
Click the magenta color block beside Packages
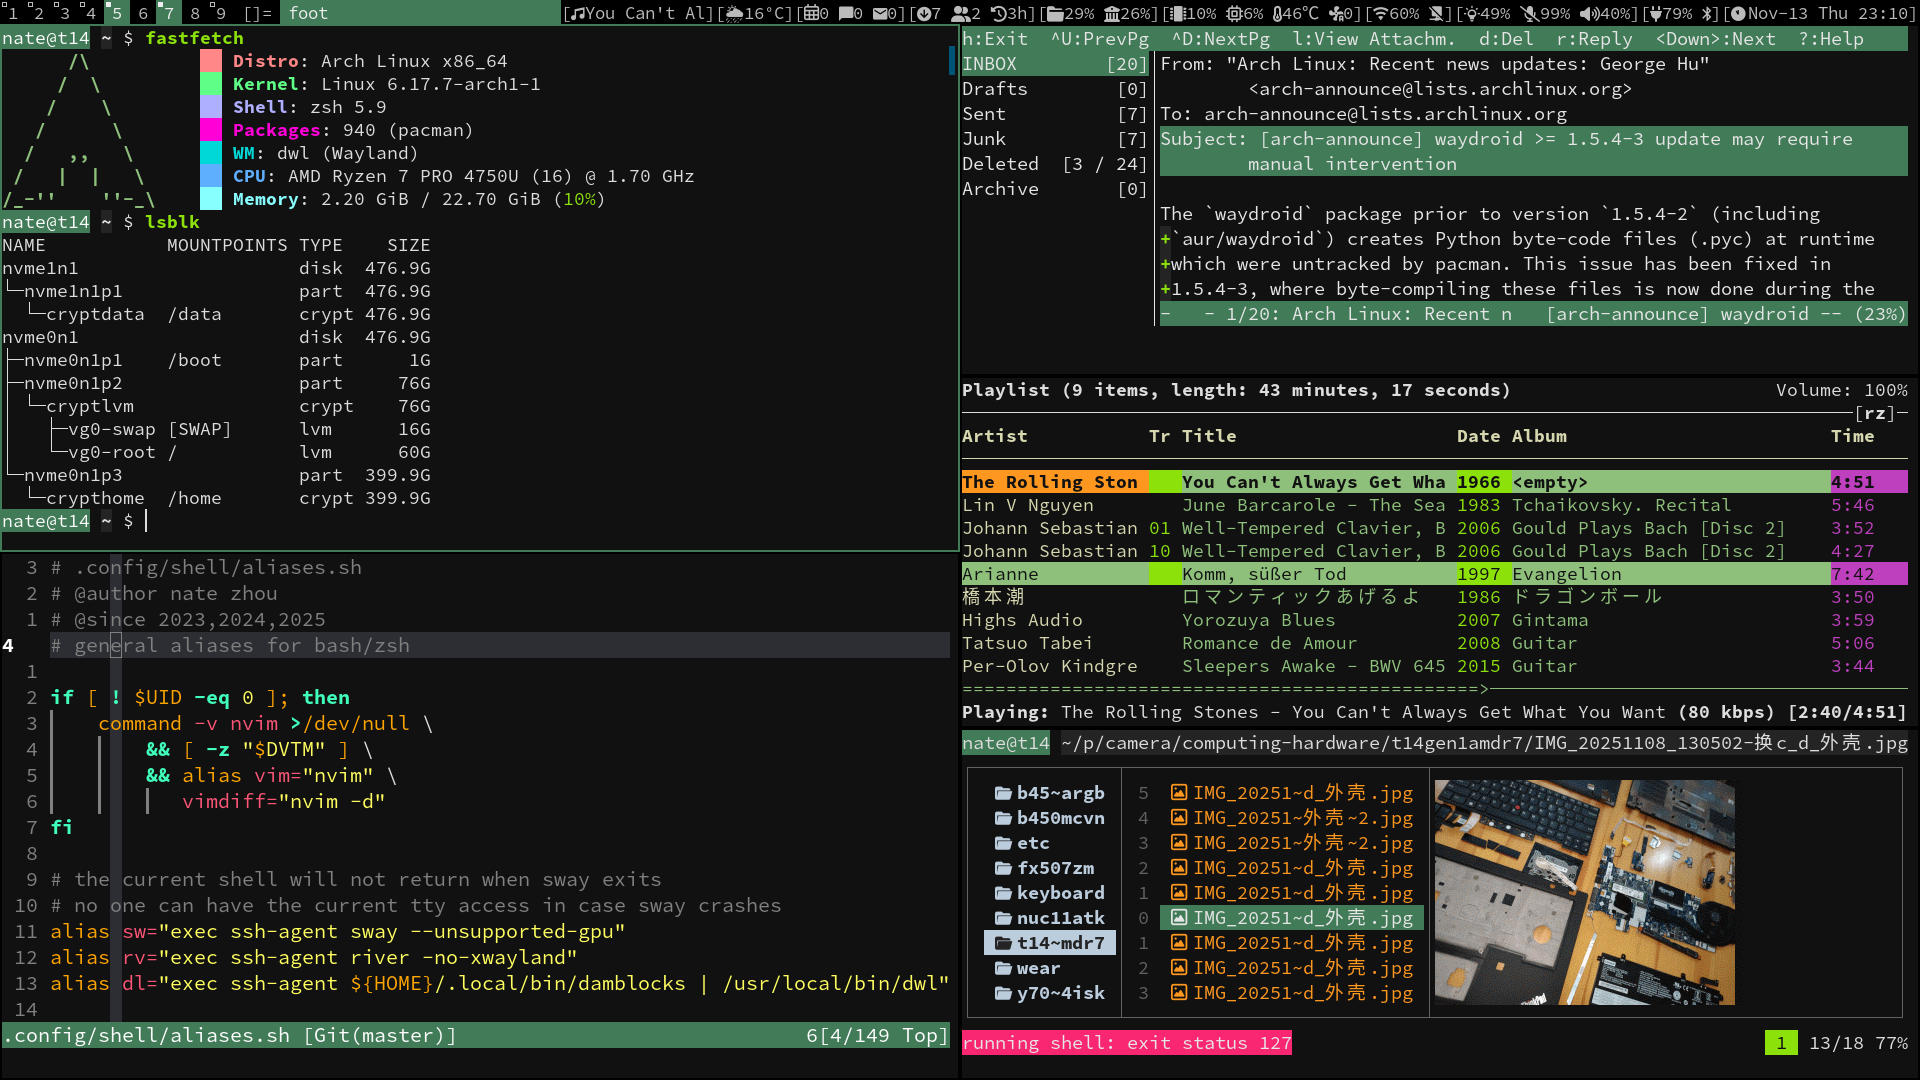(x=210, y=130)
